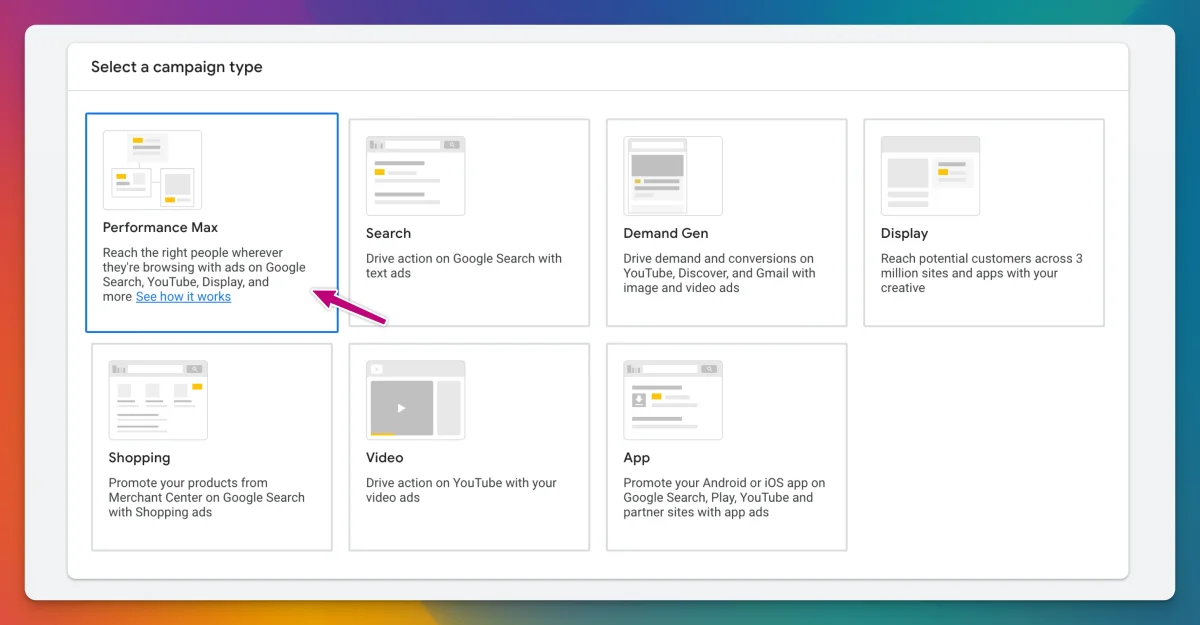Click 'Reach the right people' description
The image size is (1200, 625).
pos(204,275)
